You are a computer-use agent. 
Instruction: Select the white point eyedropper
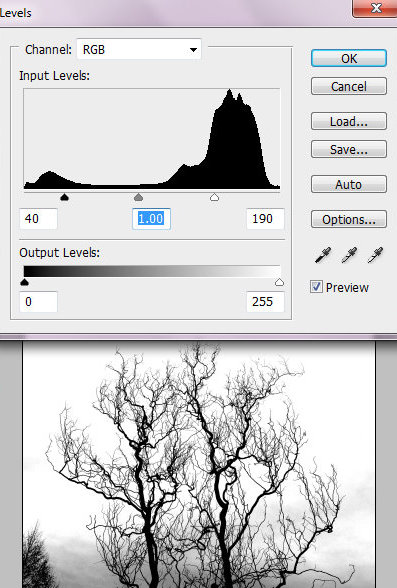[375, 255]
